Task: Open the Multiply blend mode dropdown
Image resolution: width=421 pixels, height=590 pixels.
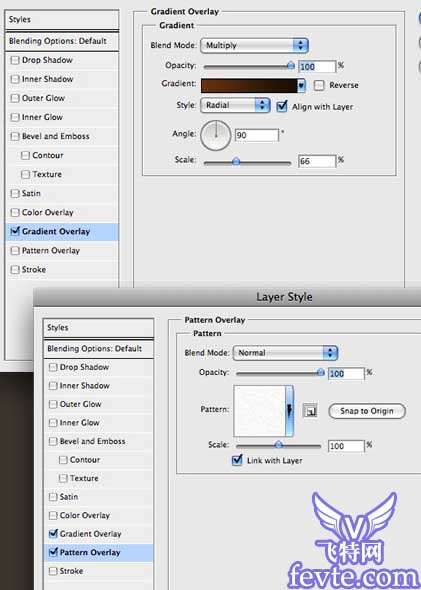Action: 254,46
